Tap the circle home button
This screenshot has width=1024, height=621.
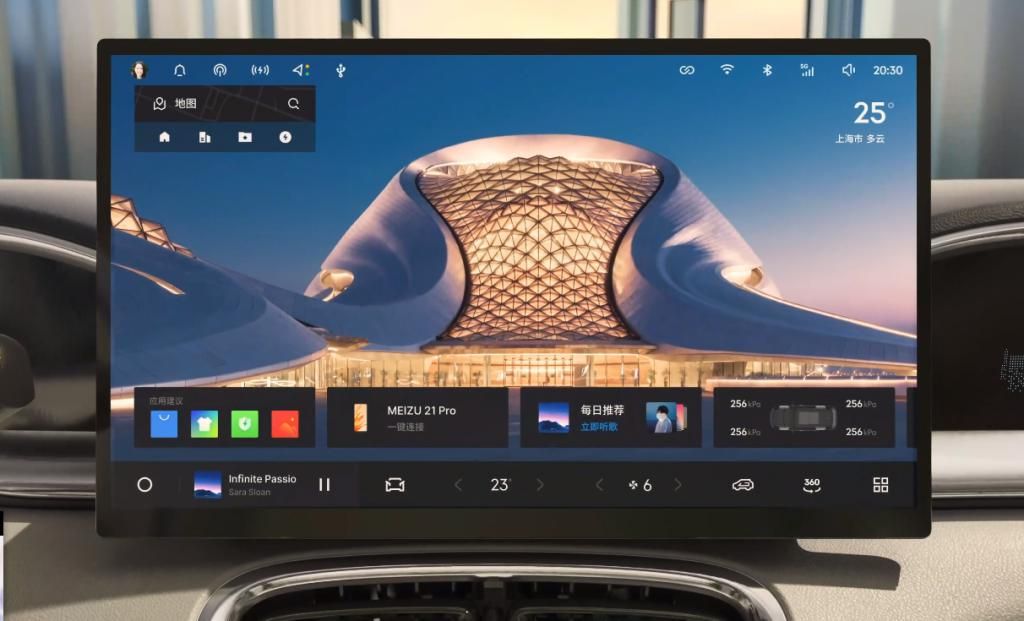[145, 485]
